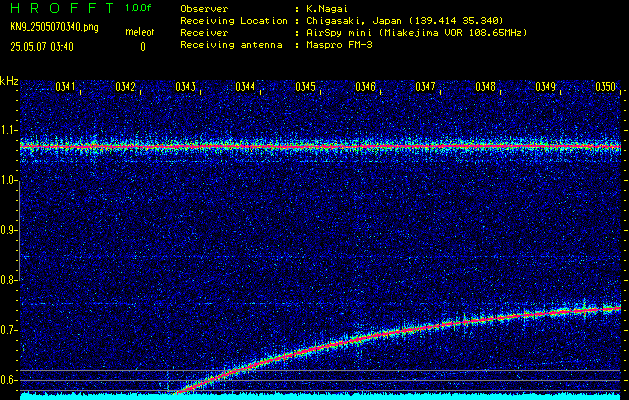
Task: Click the 0344 time marker
Action: click(x=245, y=87)
